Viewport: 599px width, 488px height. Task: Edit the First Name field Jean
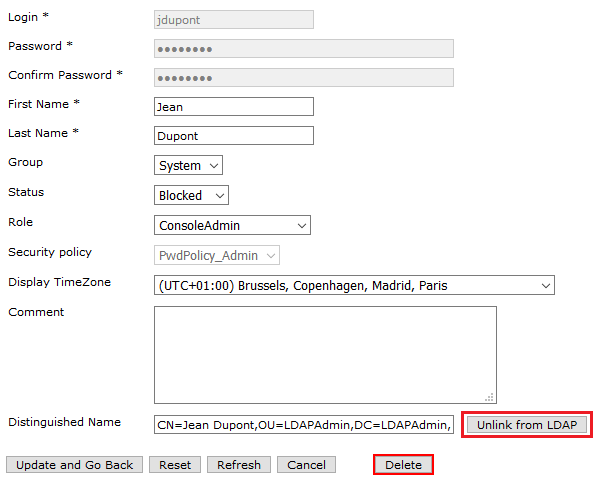[234, 107]
